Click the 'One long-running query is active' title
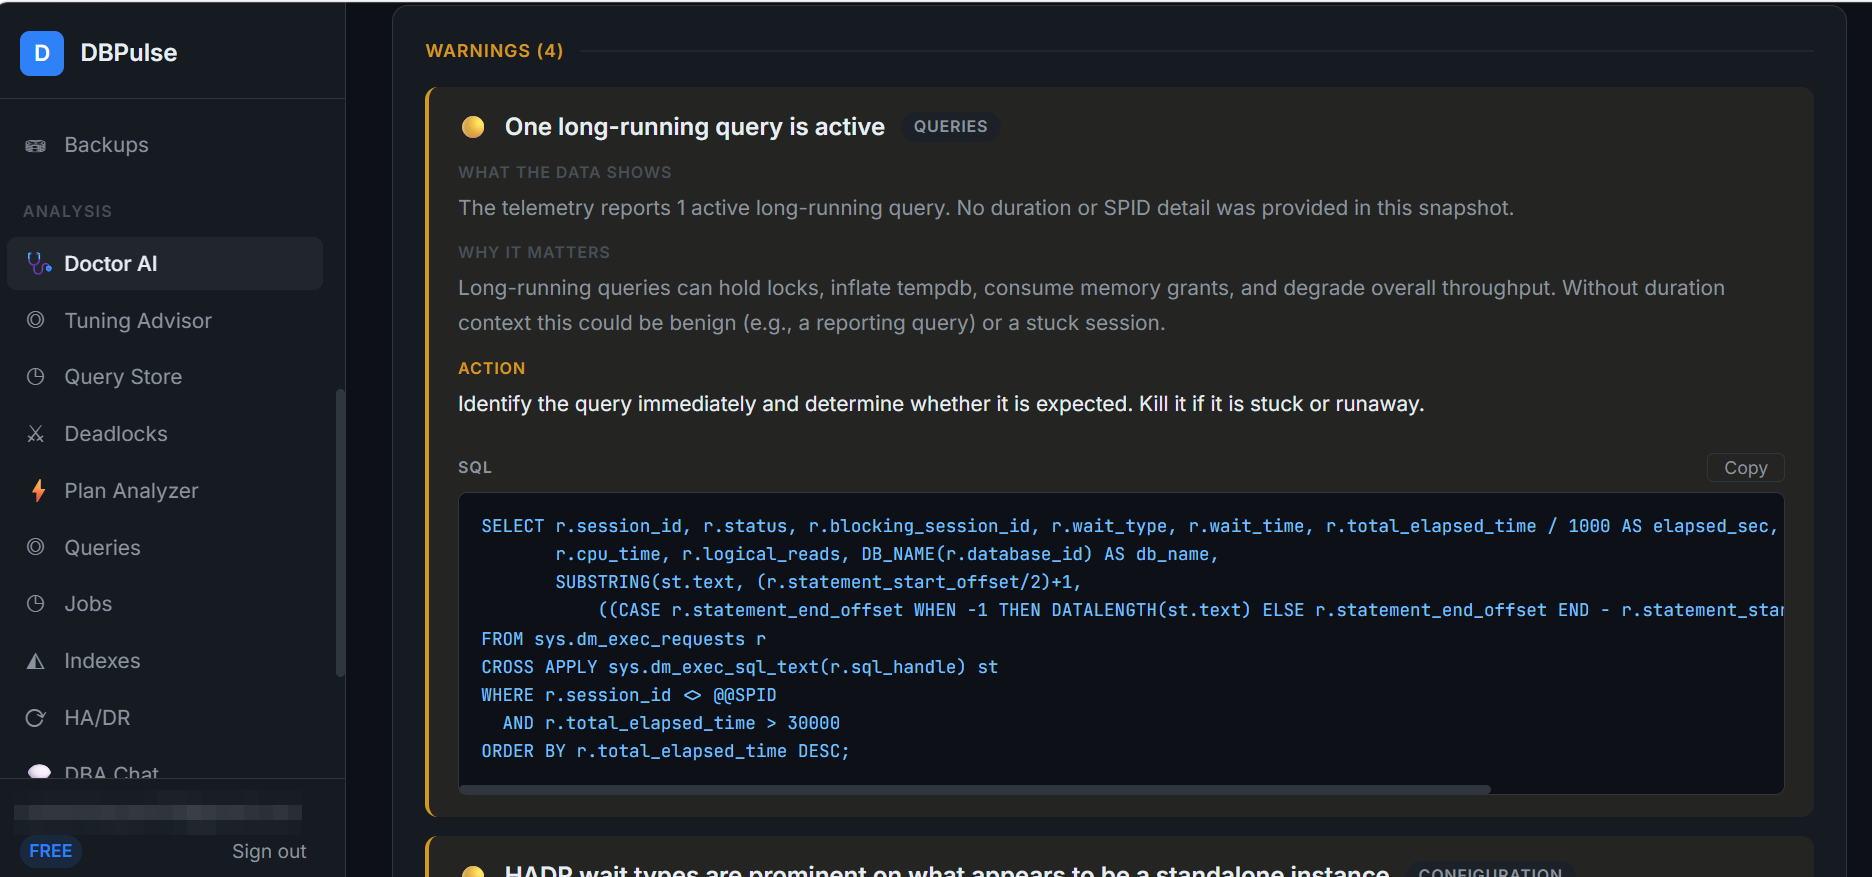This screenshot has width=1872, height=877. [694, 127]
